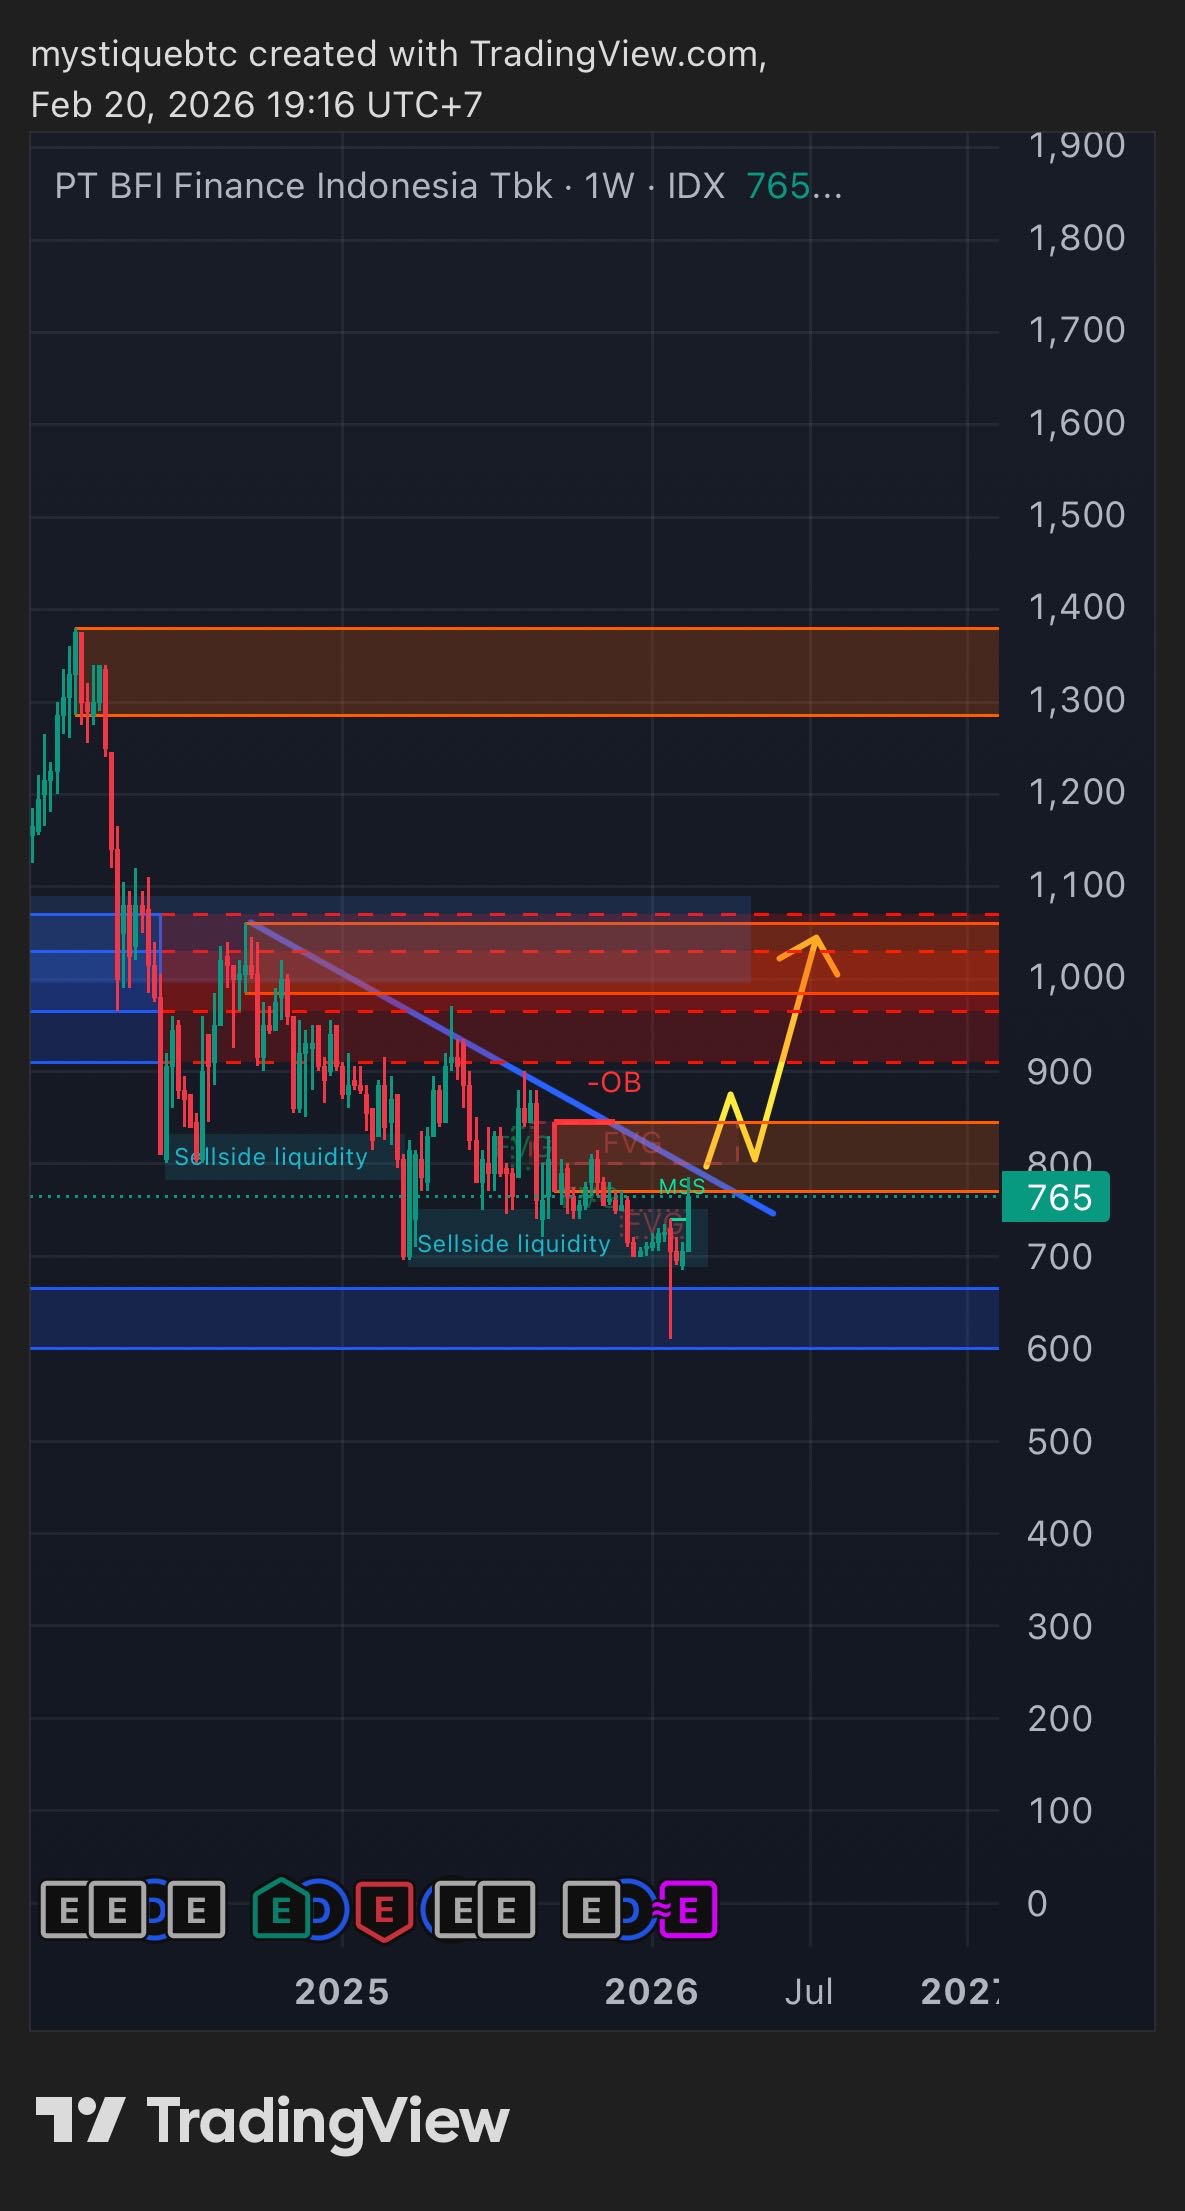Select the blue descending trendline

click(511, 1067)
